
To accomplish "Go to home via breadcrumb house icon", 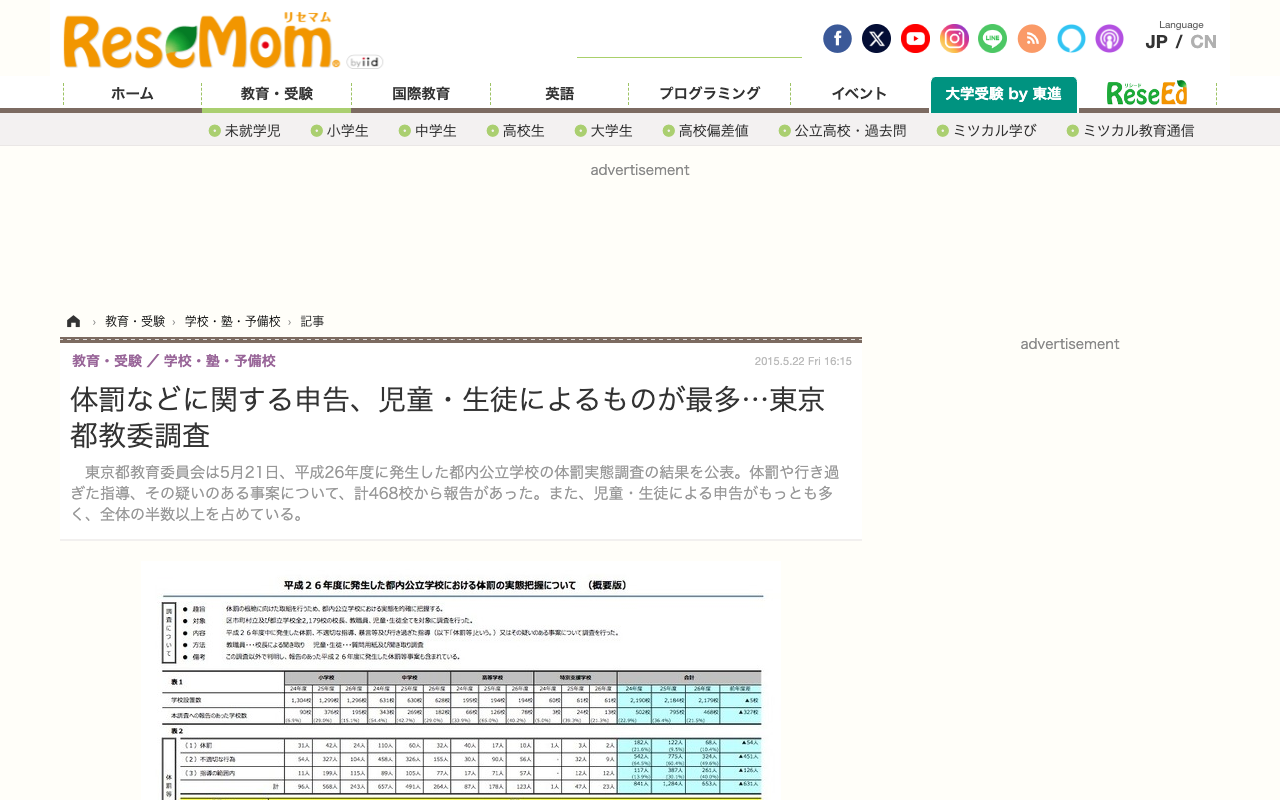I will point(73,321).
